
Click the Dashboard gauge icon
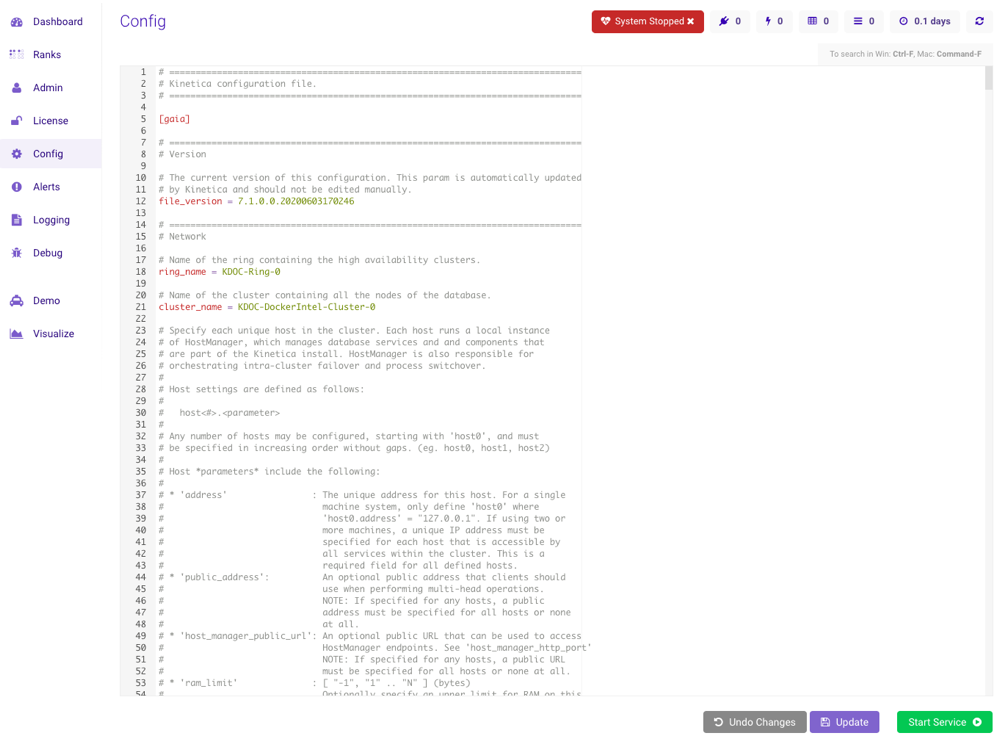16,21
